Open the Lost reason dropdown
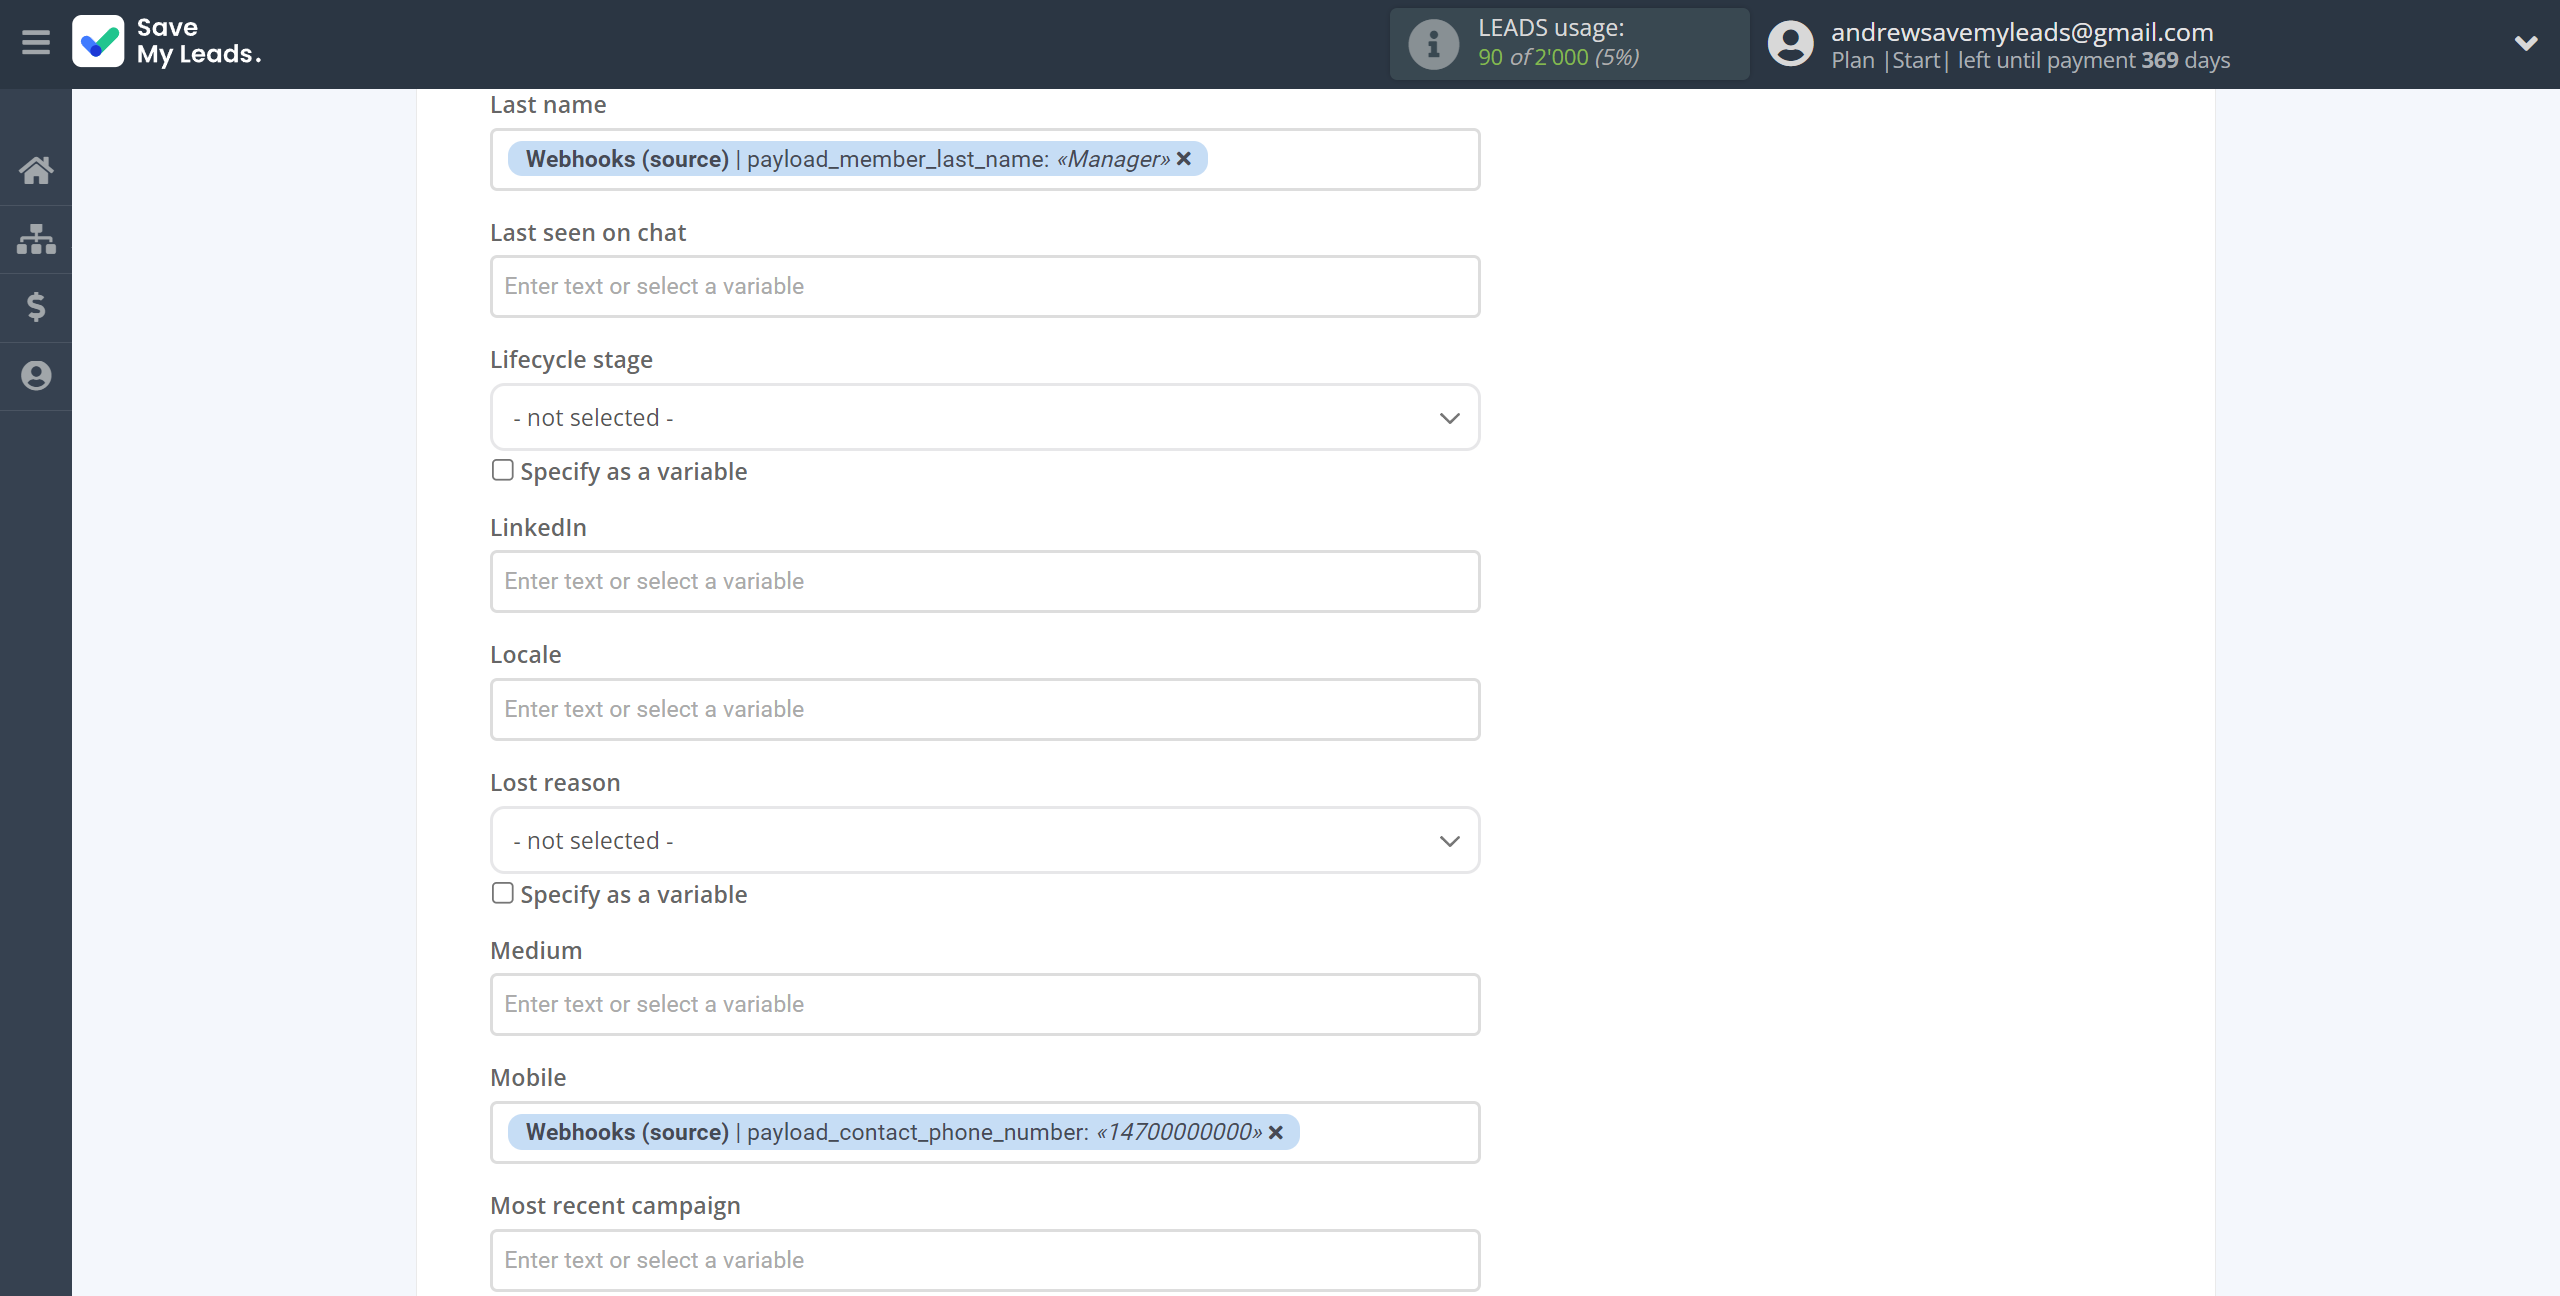The image size is (2560, 1296). coord(983,840)
